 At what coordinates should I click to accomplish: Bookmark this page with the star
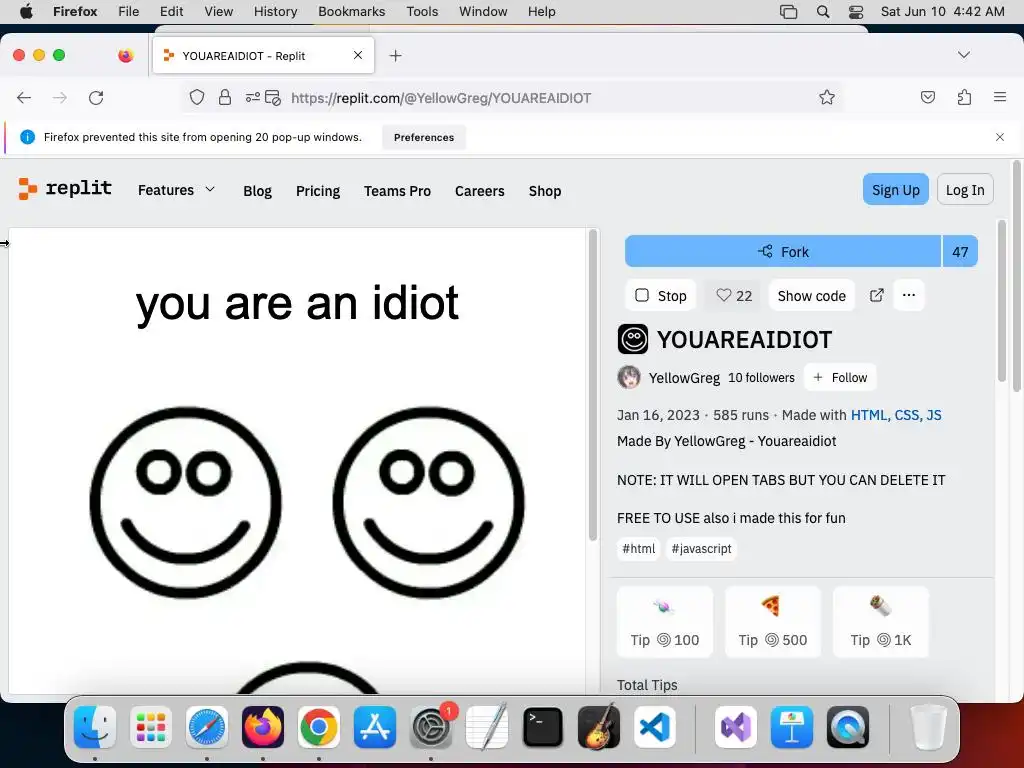coord(827,98)
